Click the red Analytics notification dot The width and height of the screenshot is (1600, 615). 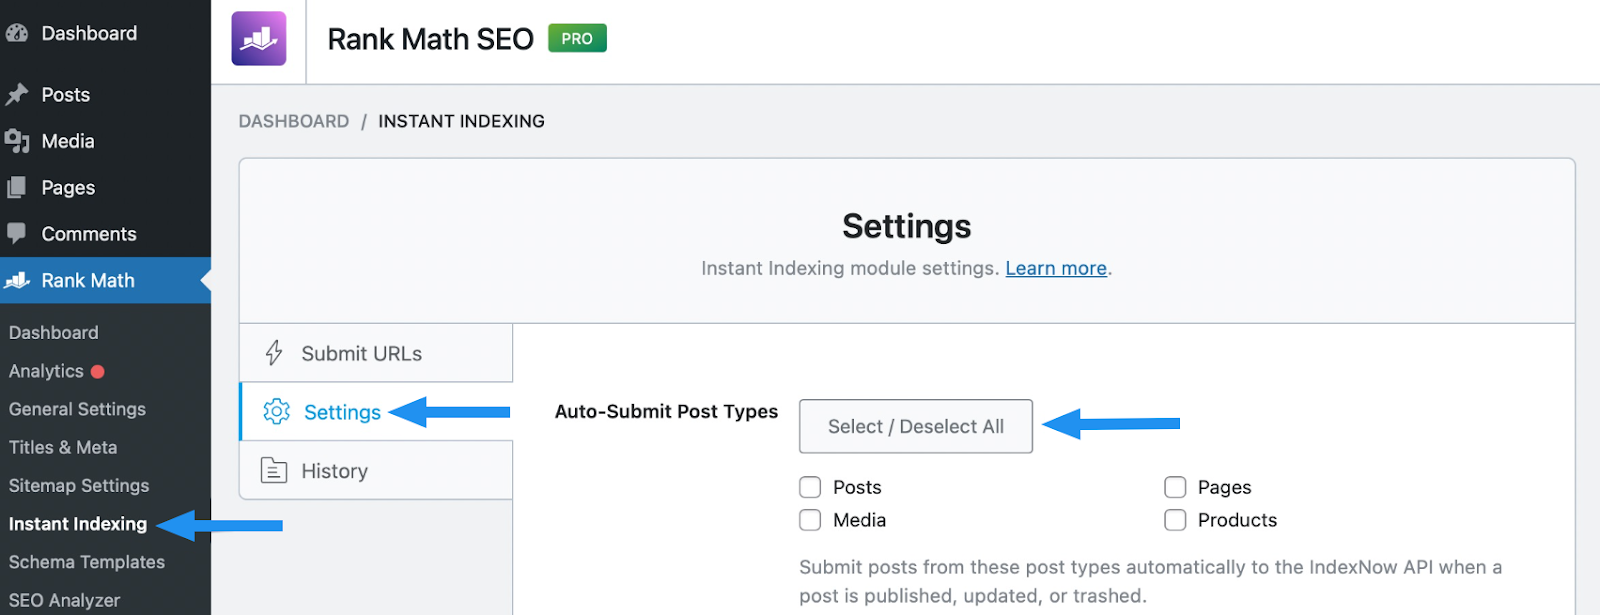[98, 371]
